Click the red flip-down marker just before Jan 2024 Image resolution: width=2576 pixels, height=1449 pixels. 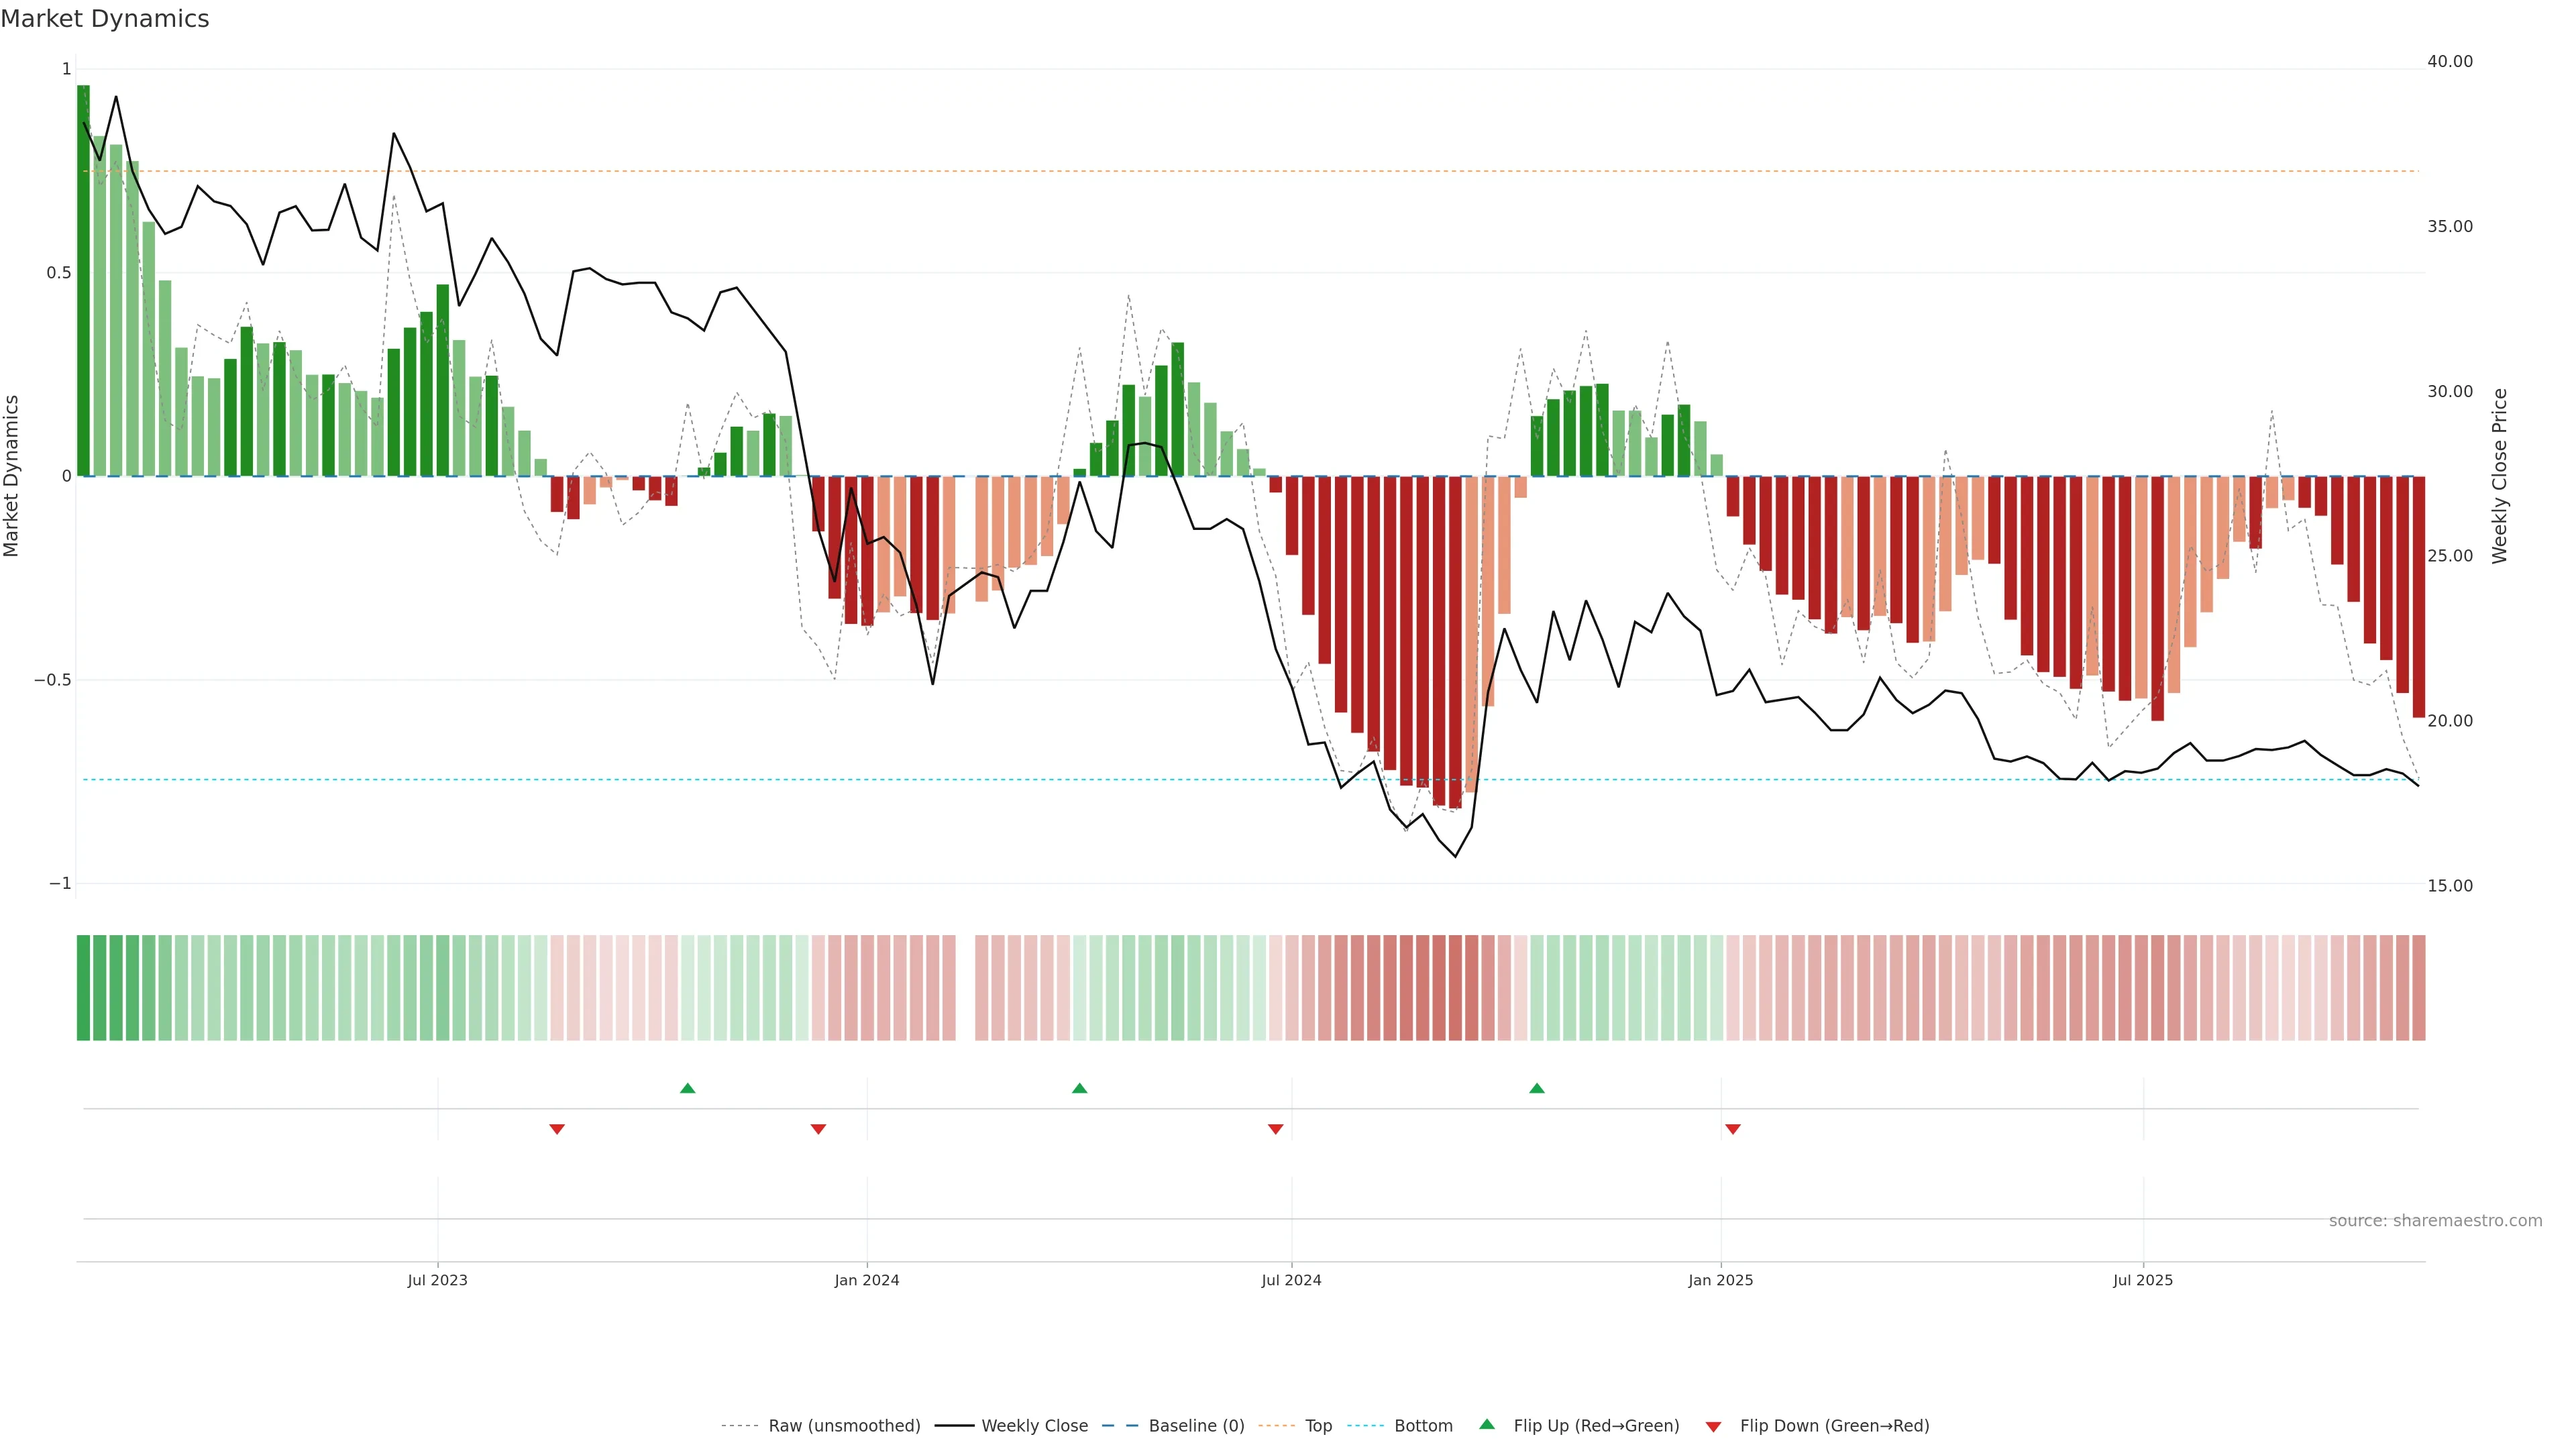coord(818,1129)
